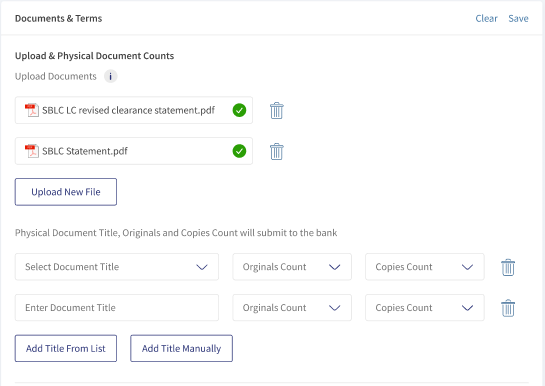Focus the Enter Document Title field
This screenshot has height=386, width=545.
tap(117, 307)
